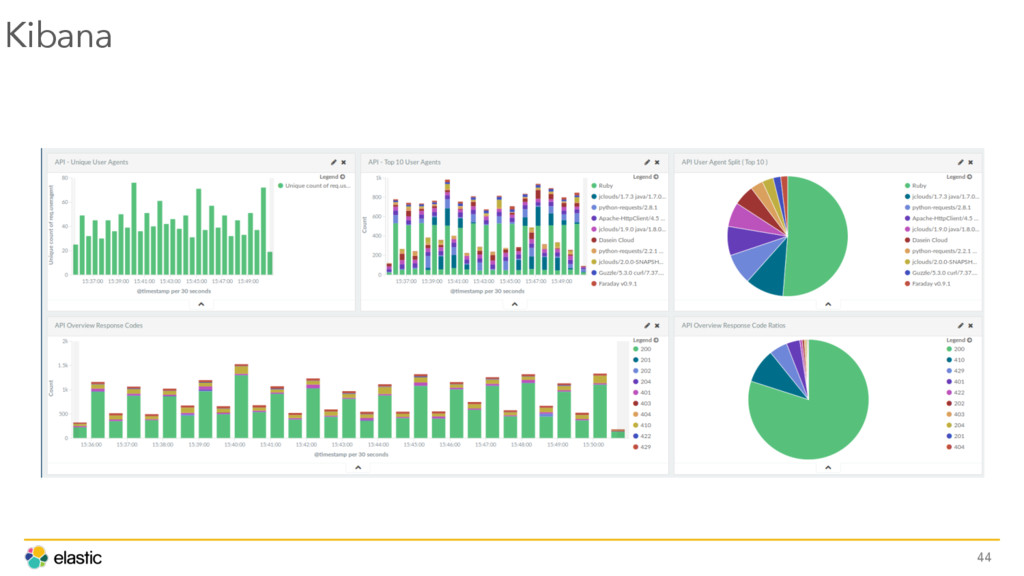Remove the API - Unique User Agents panel
Viewport: 1024px width, 576px height.
pyautogui.click(x=344, y=162)
